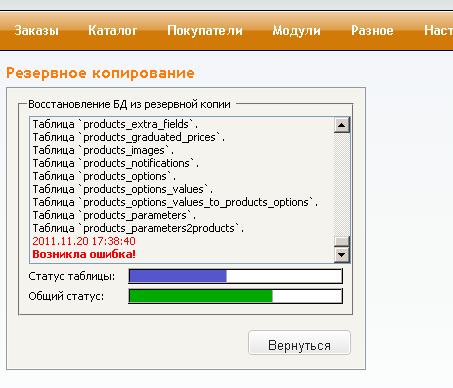453x388 pixels.
Task: Click the log scrollbar thumb
Action: click(x=342, y=241)
